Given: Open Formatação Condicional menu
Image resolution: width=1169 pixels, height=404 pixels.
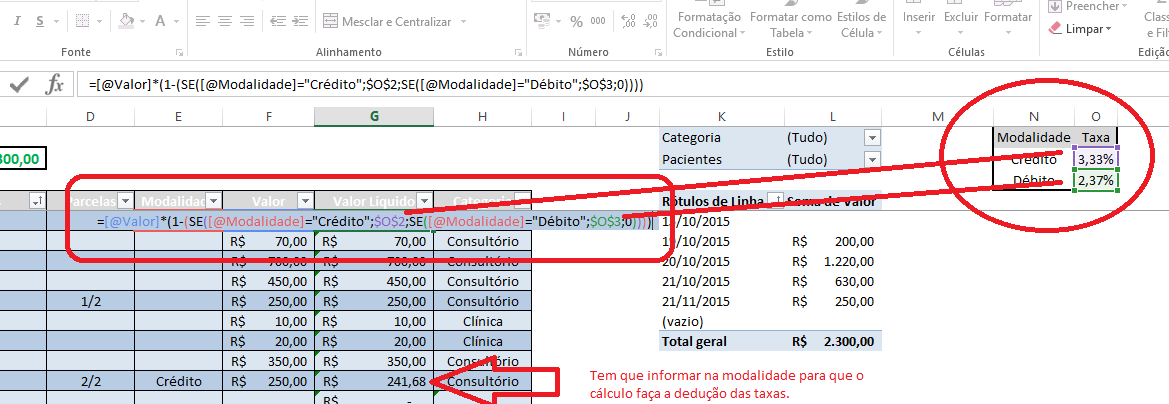Looking at the screenshot, I should coord(708,25).
